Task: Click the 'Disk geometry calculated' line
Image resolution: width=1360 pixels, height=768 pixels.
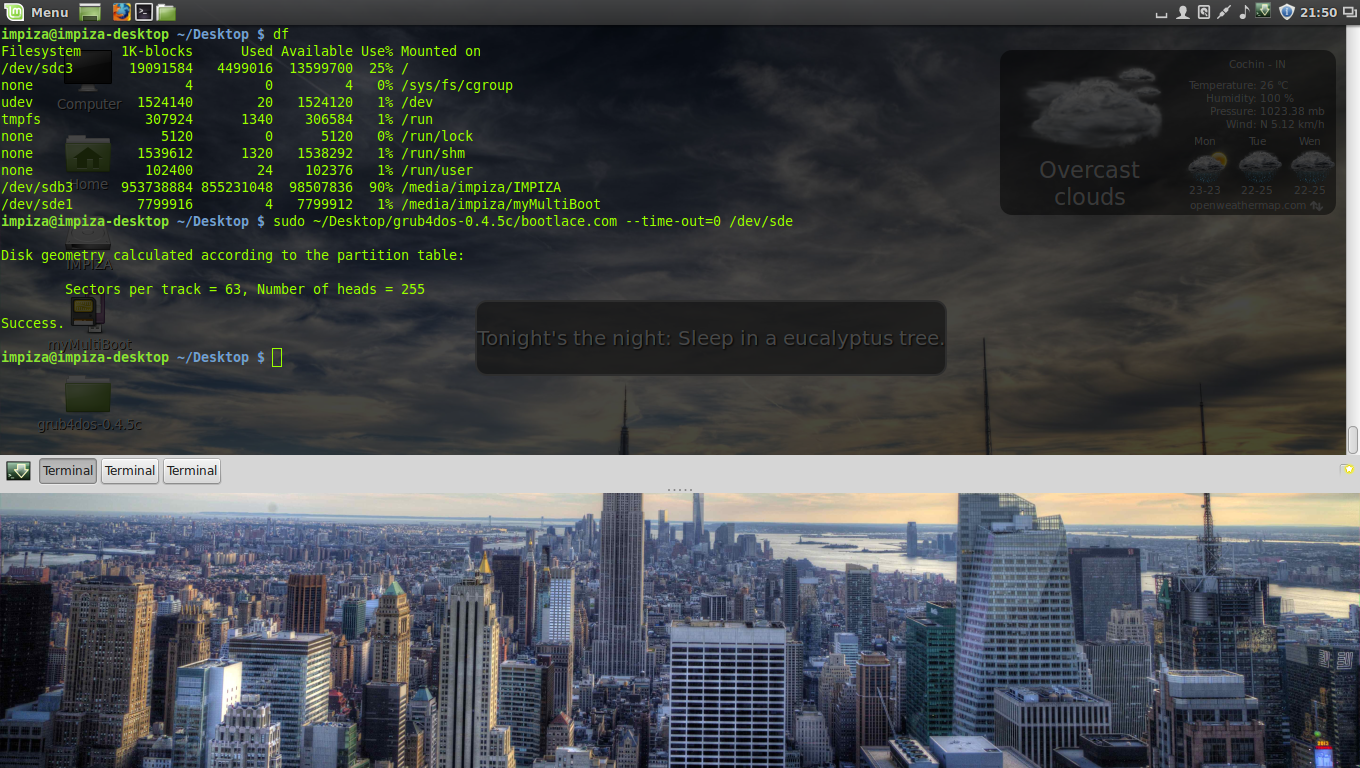Action: [233, 255]
